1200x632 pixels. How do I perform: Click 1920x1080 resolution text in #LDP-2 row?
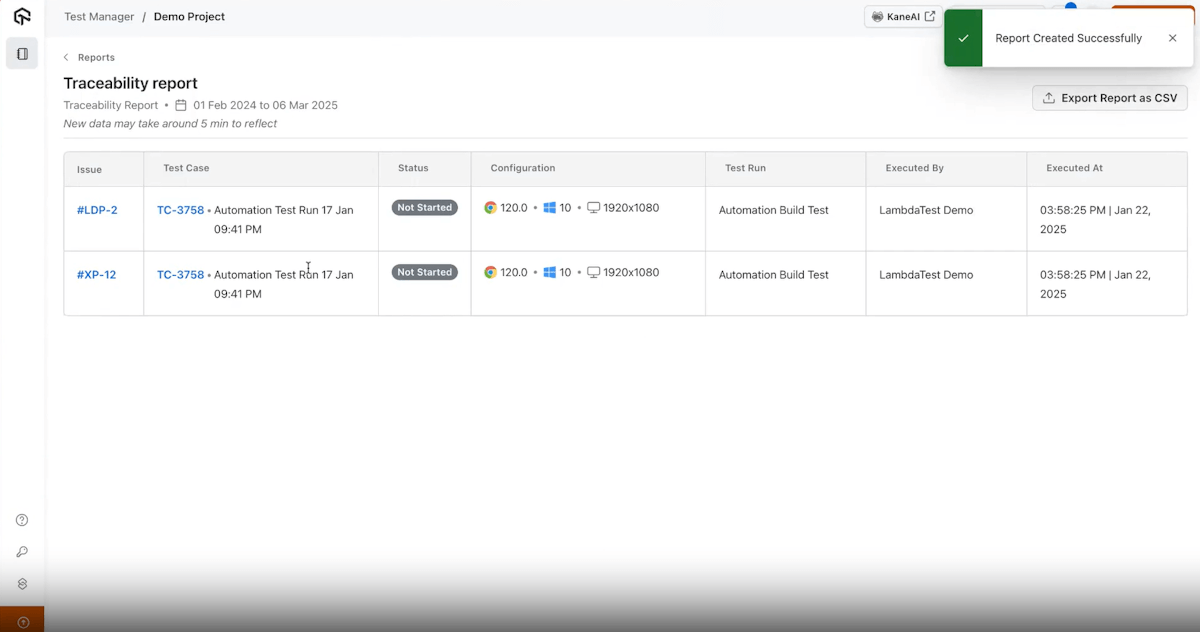[x=631, y=208]
